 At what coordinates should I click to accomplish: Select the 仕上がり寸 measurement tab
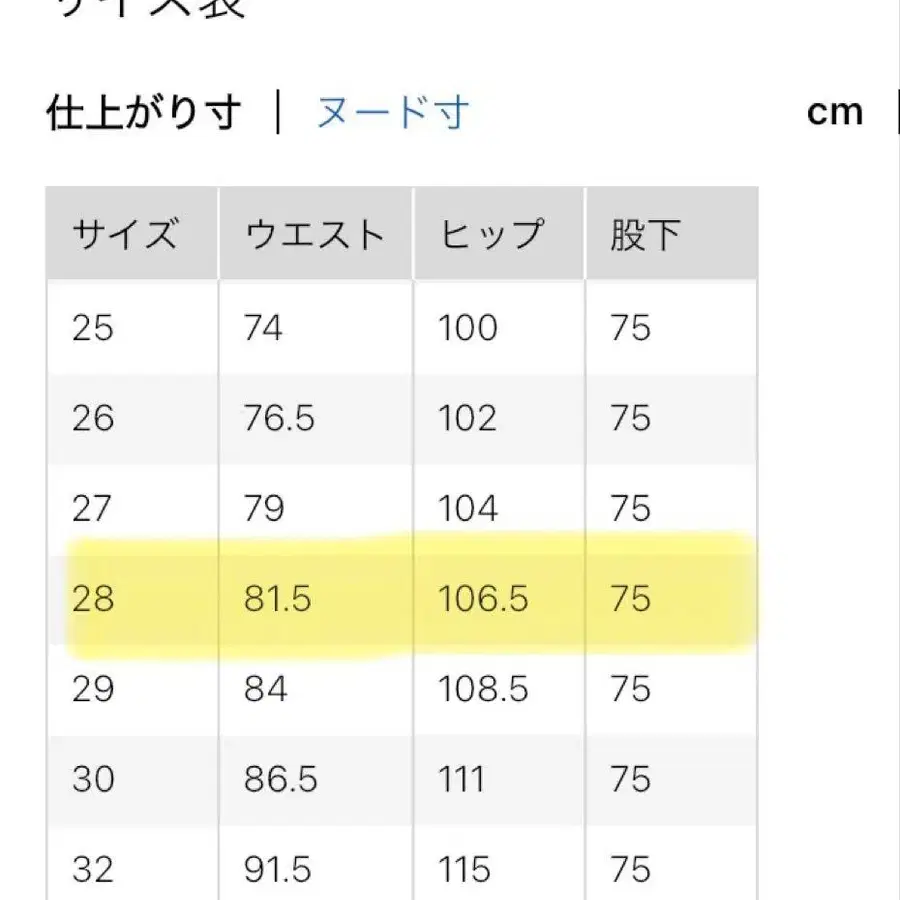[x=145, y=111]
